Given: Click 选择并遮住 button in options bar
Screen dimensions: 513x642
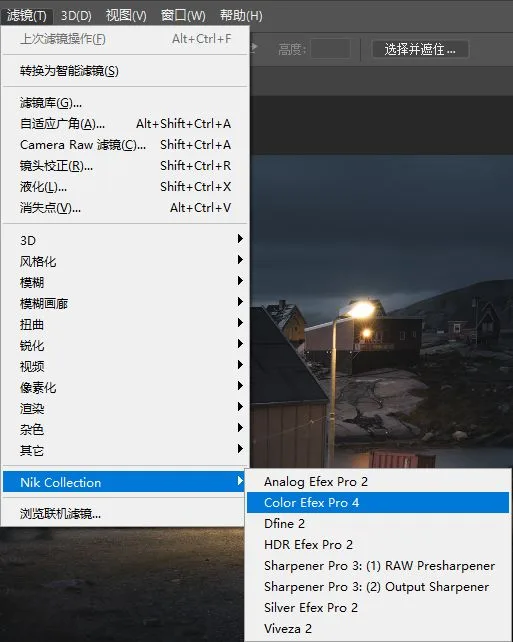Looking at the screenshot, I should tap(420, 50).
